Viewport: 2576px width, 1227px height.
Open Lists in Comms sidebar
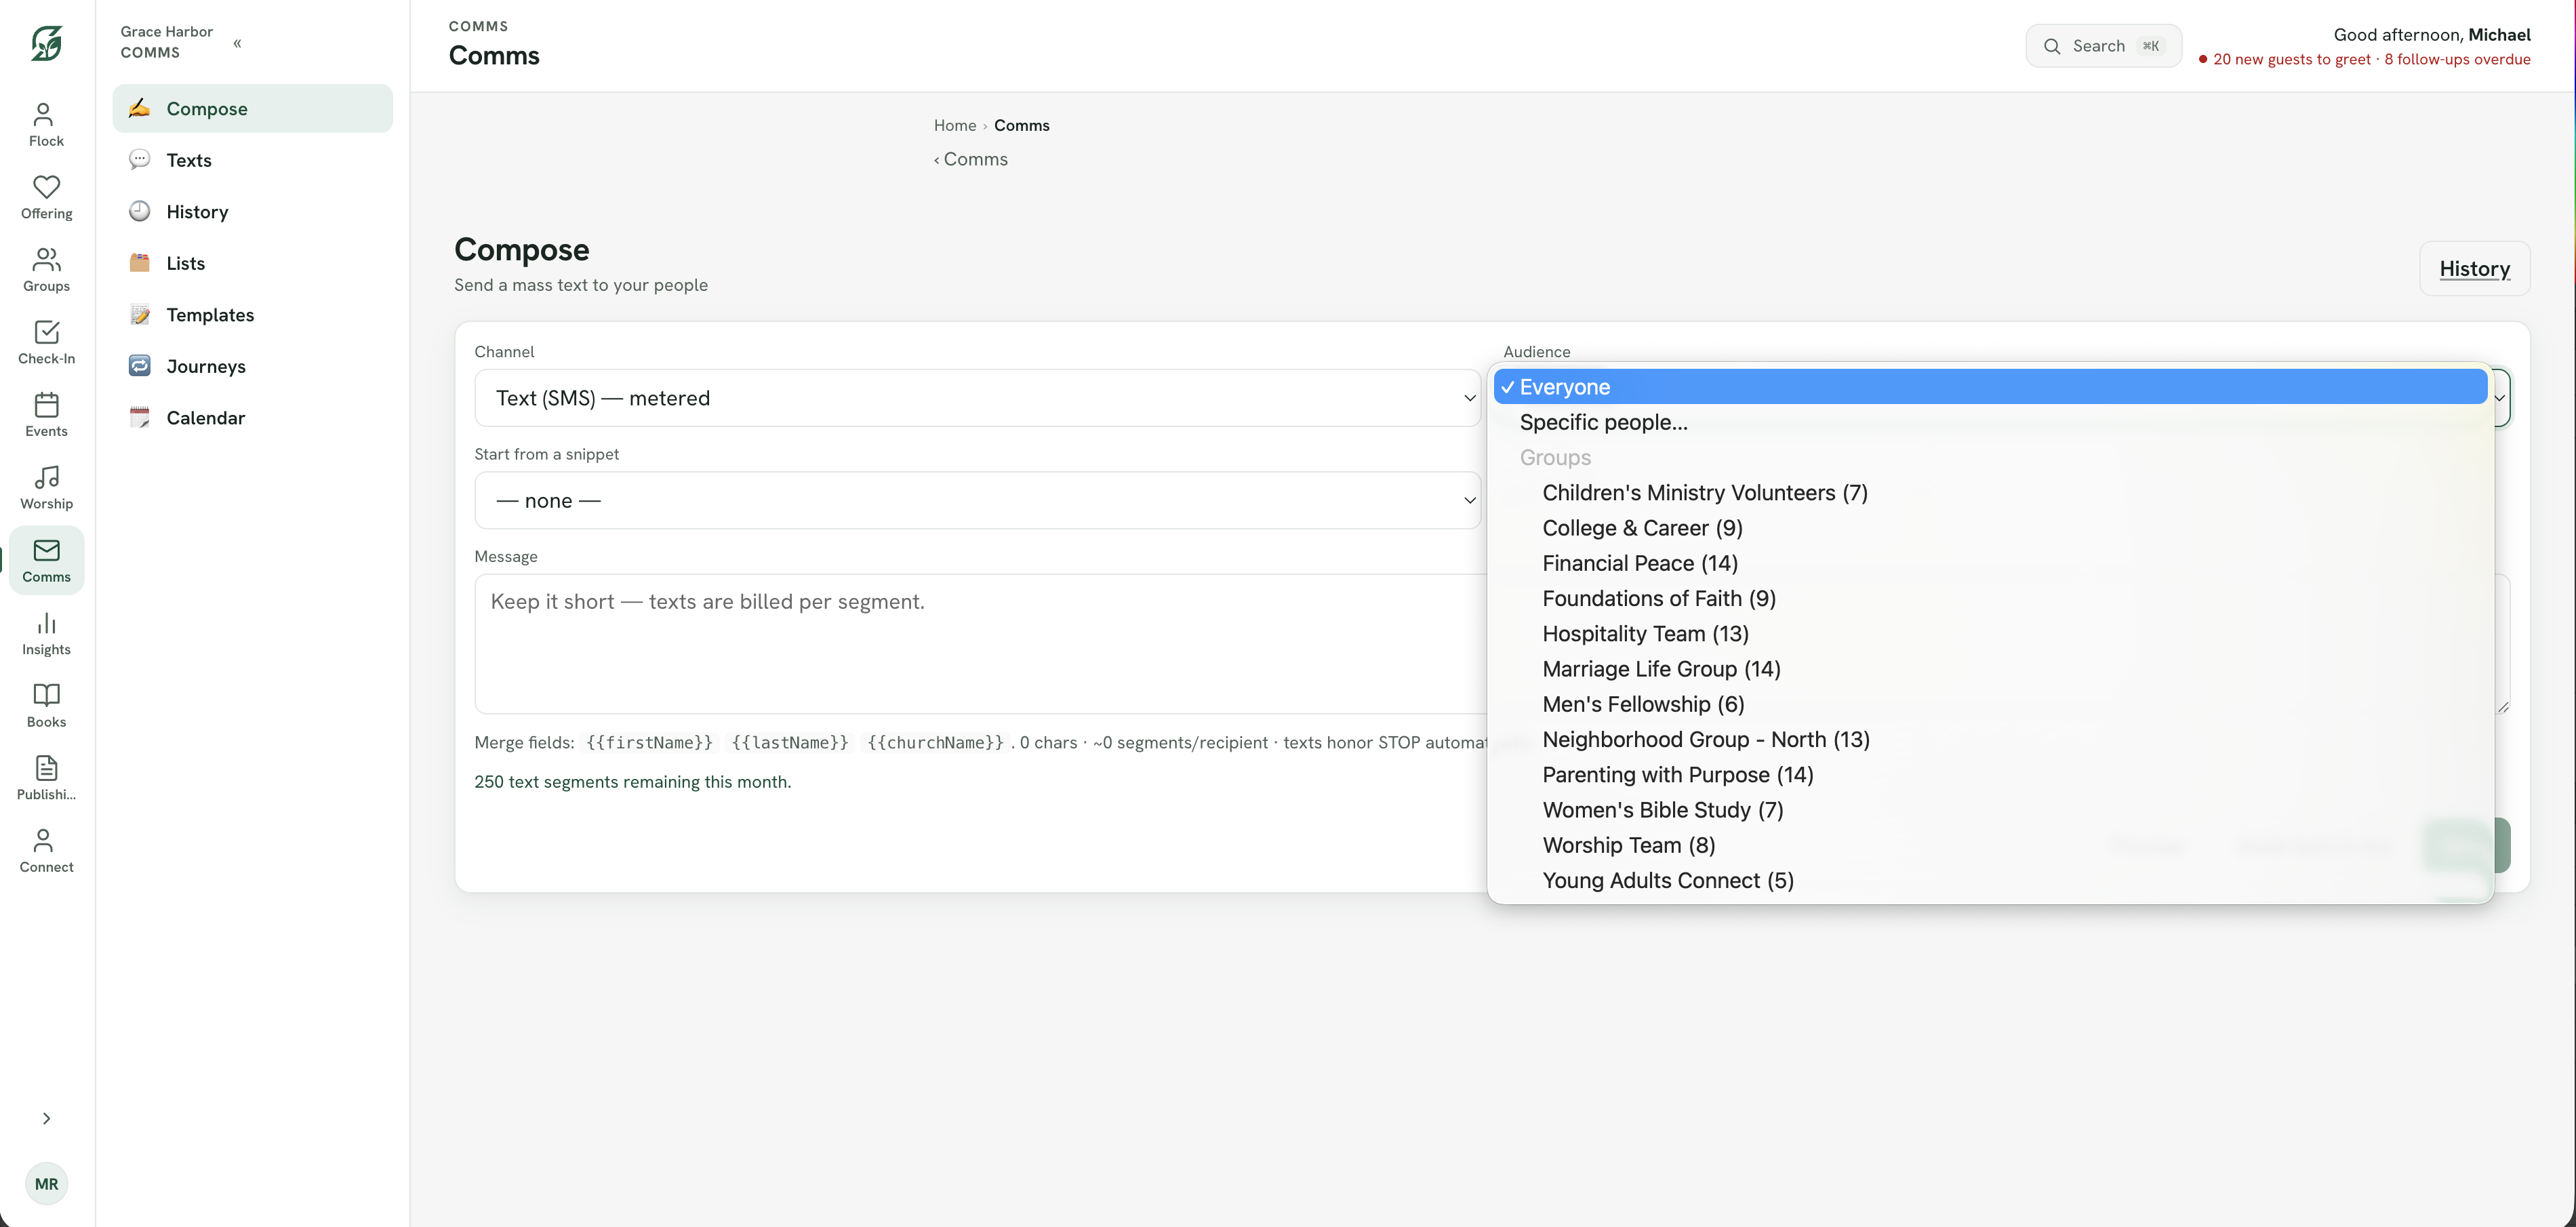point(252,263)
